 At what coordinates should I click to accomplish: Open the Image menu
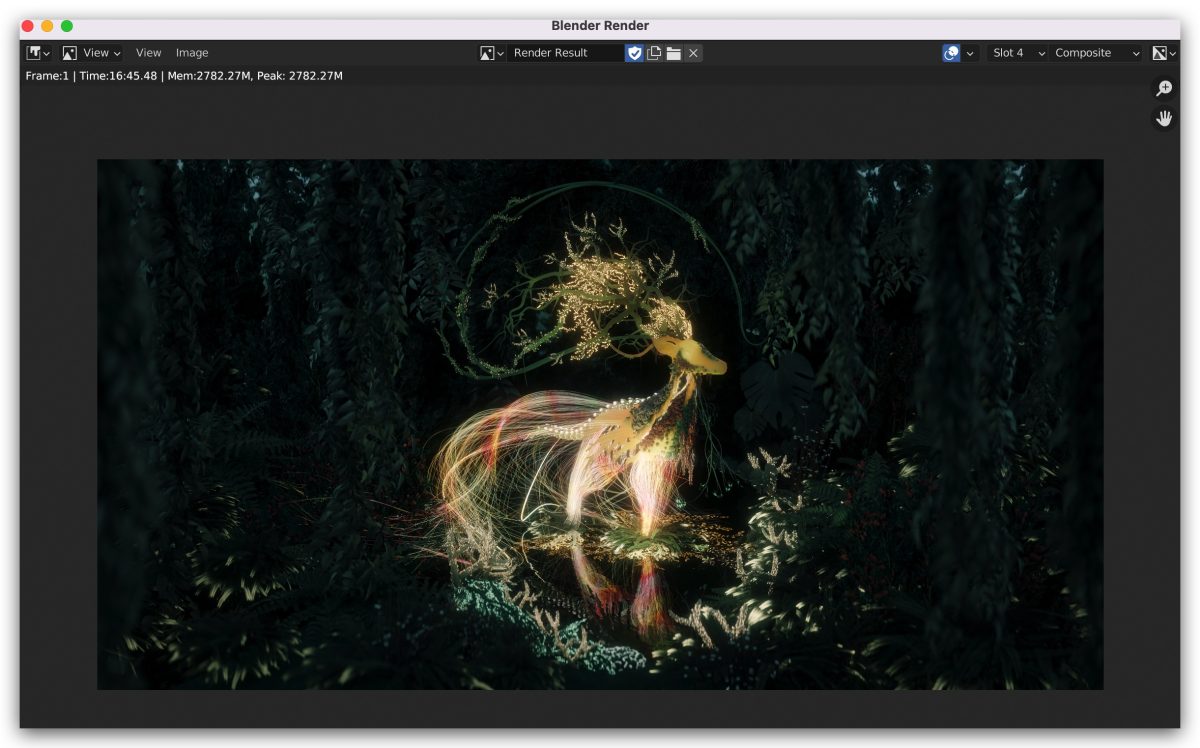192,53
